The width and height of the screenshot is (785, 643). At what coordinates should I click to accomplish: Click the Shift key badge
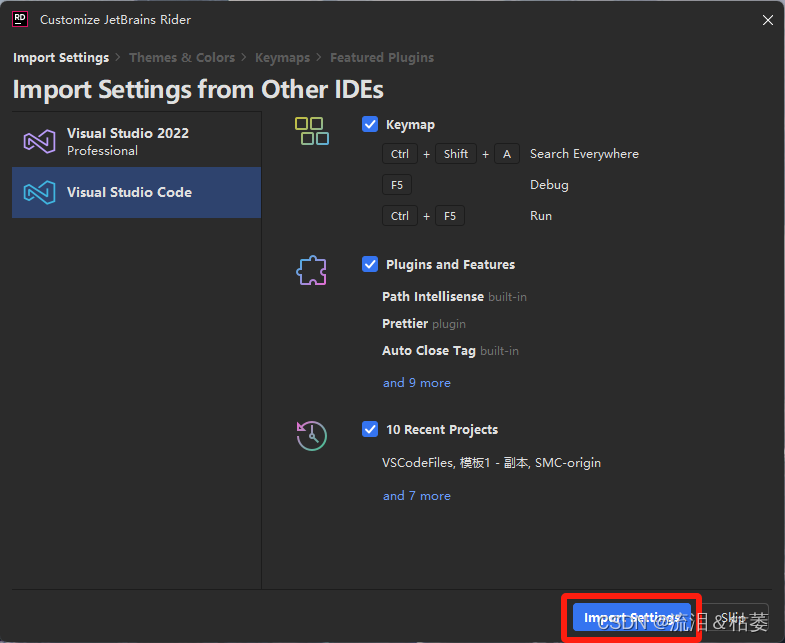456,154
